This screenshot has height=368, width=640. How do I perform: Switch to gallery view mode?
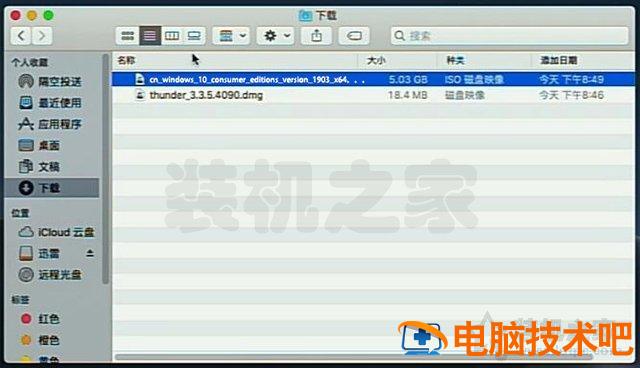[194, 36]
